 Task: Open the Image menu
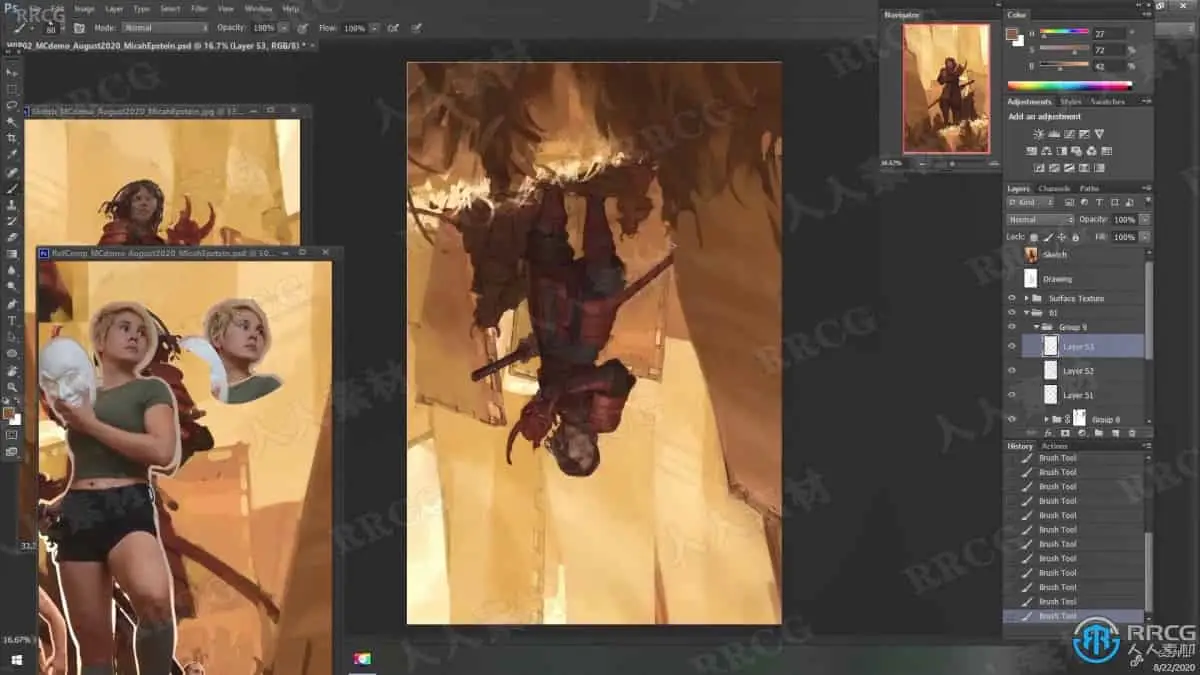(x=84, y=8)
